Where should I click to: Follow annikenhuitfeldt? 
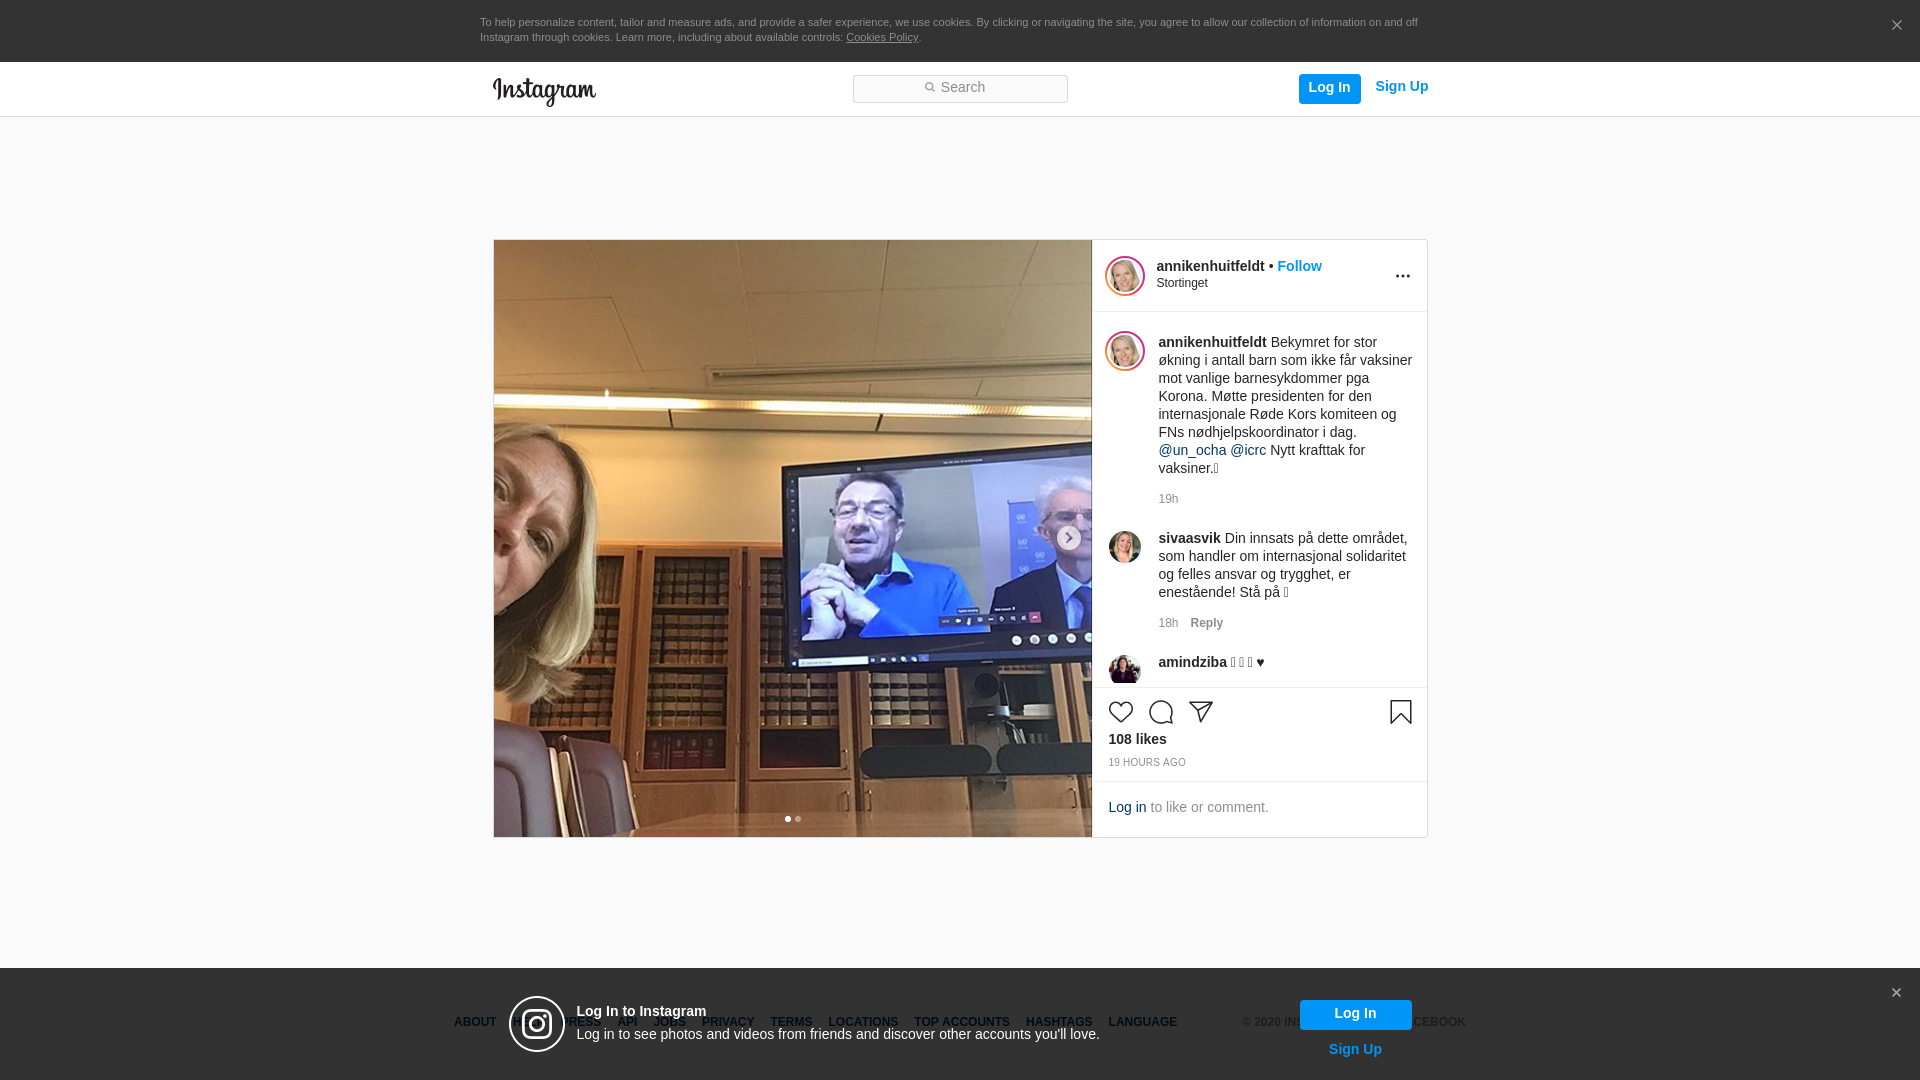coord(1299,266)
